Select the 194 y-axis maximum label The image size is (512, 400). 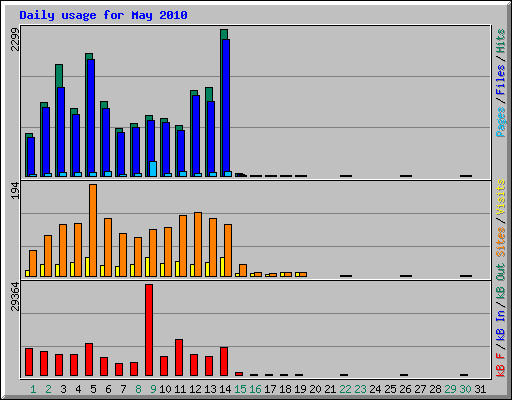point(15,191)
